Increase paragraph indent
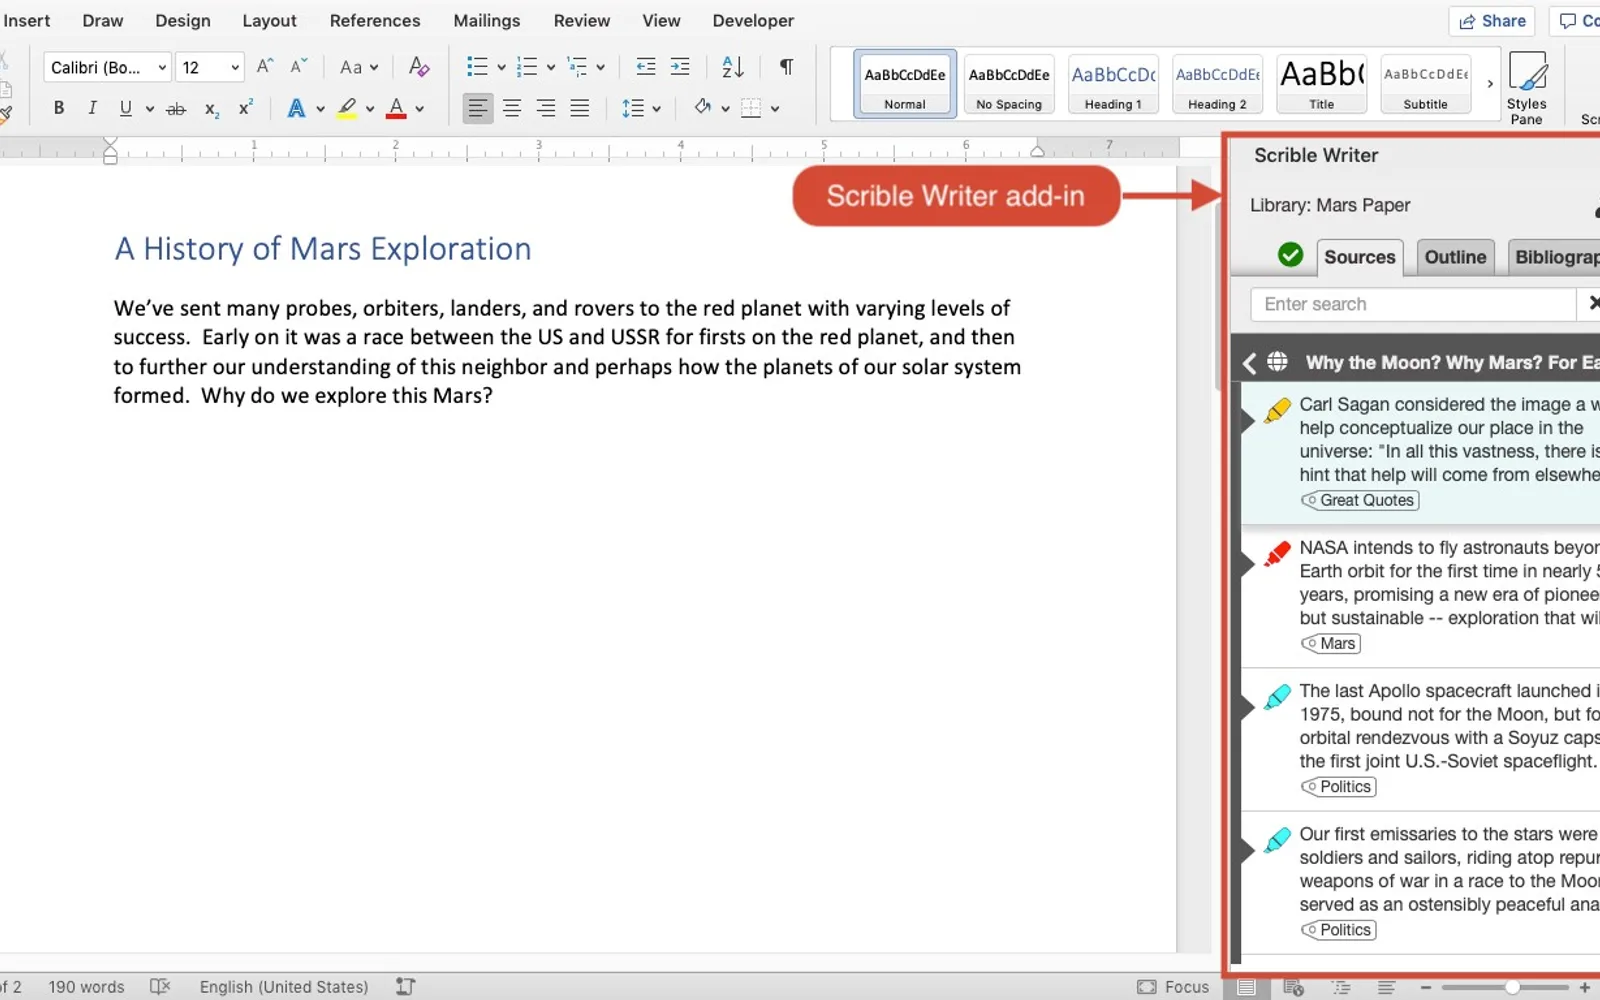Screen dimensions: 1600x1000 pos(680,67)
